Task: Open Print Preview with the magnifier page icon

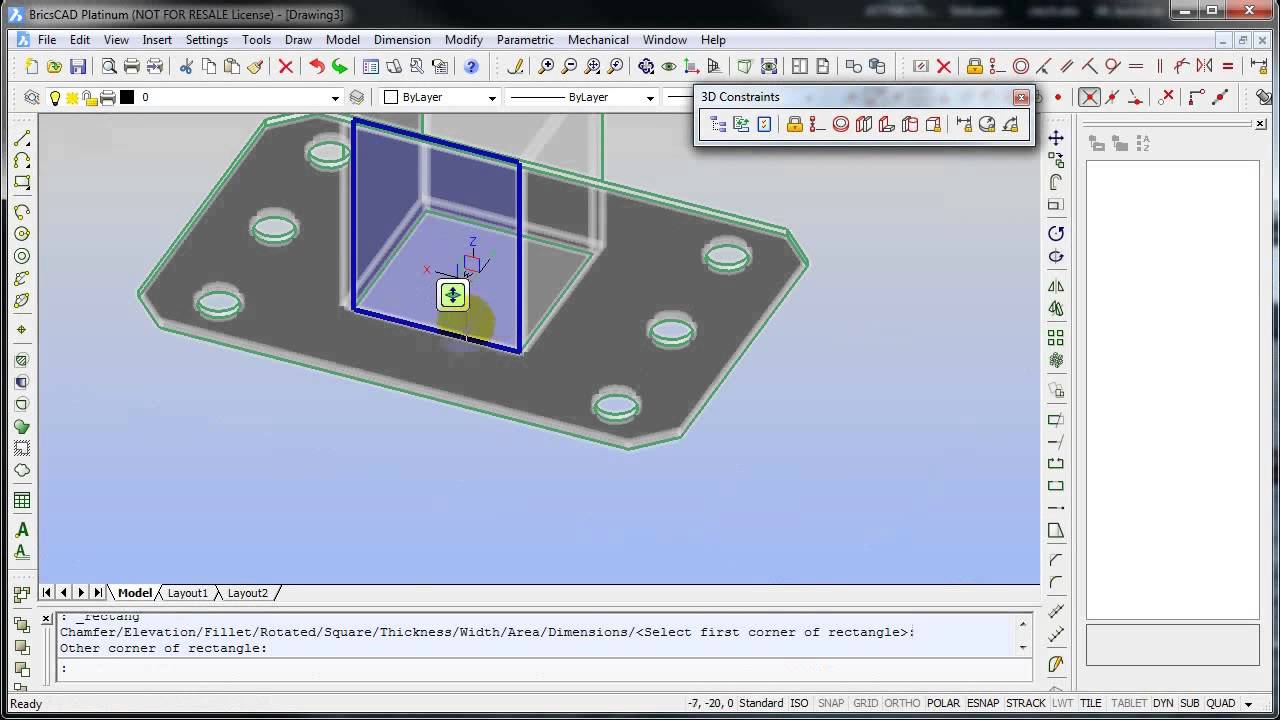Action: click(109, 67)
